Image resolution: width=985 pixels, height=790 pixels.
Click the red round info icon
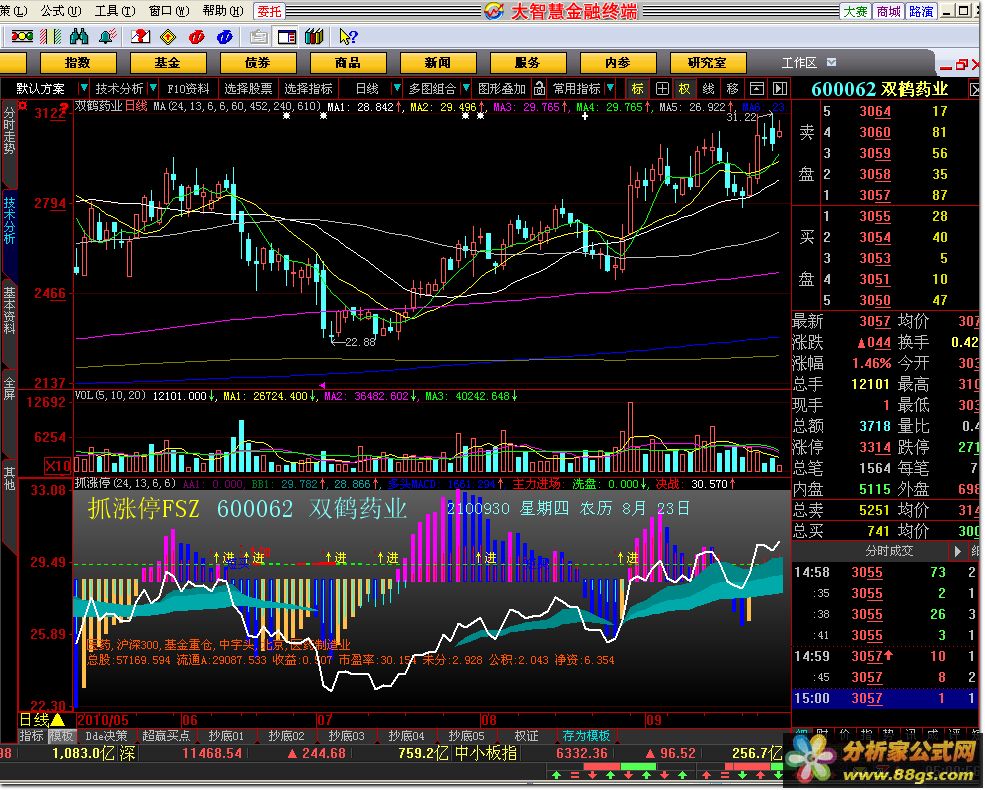tap(197, 37)
